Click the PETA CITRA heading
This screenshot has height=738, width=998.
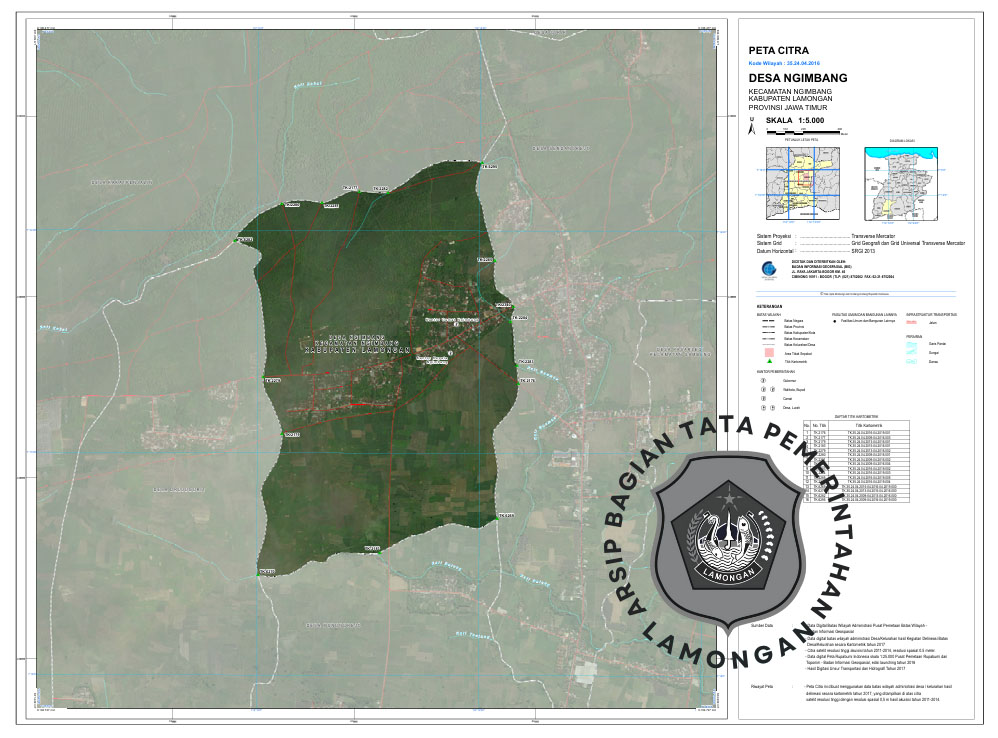point(778,49)
